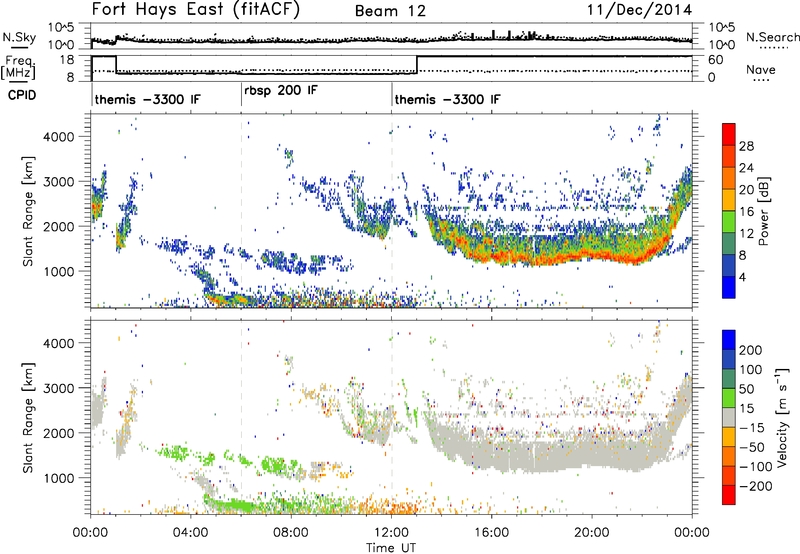Click the 'Nave' legend label
This screenshot has width=800, height=554.
click(x=761, y=69)
